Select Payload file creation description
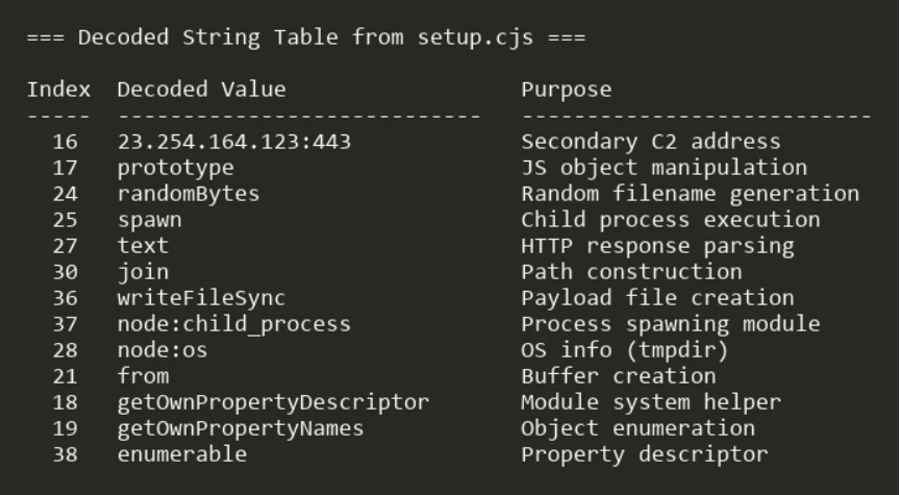The height and width of the screenshot is (495, 900). (658, 298)
